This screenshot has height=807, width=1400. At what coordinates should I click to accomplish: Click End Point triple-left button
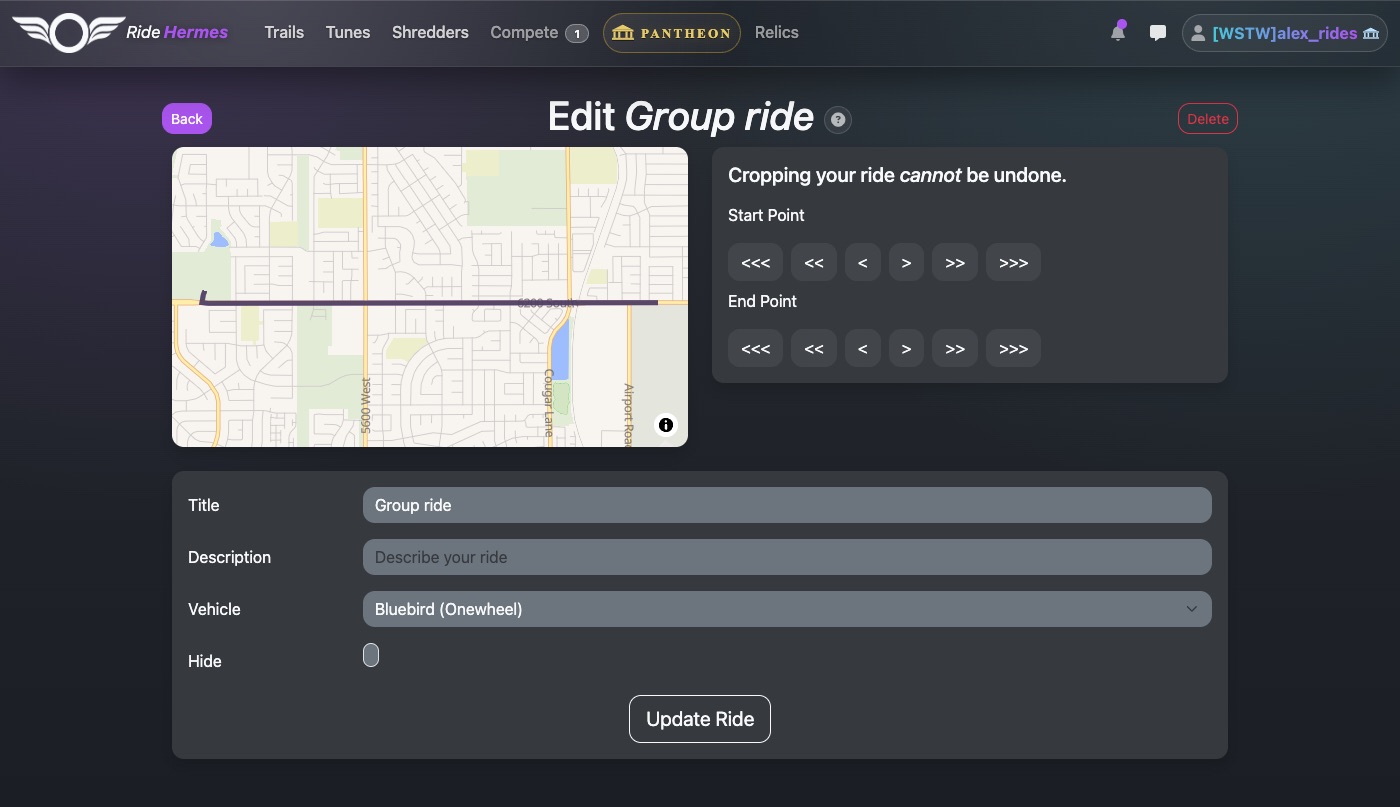tap(756, 349)
